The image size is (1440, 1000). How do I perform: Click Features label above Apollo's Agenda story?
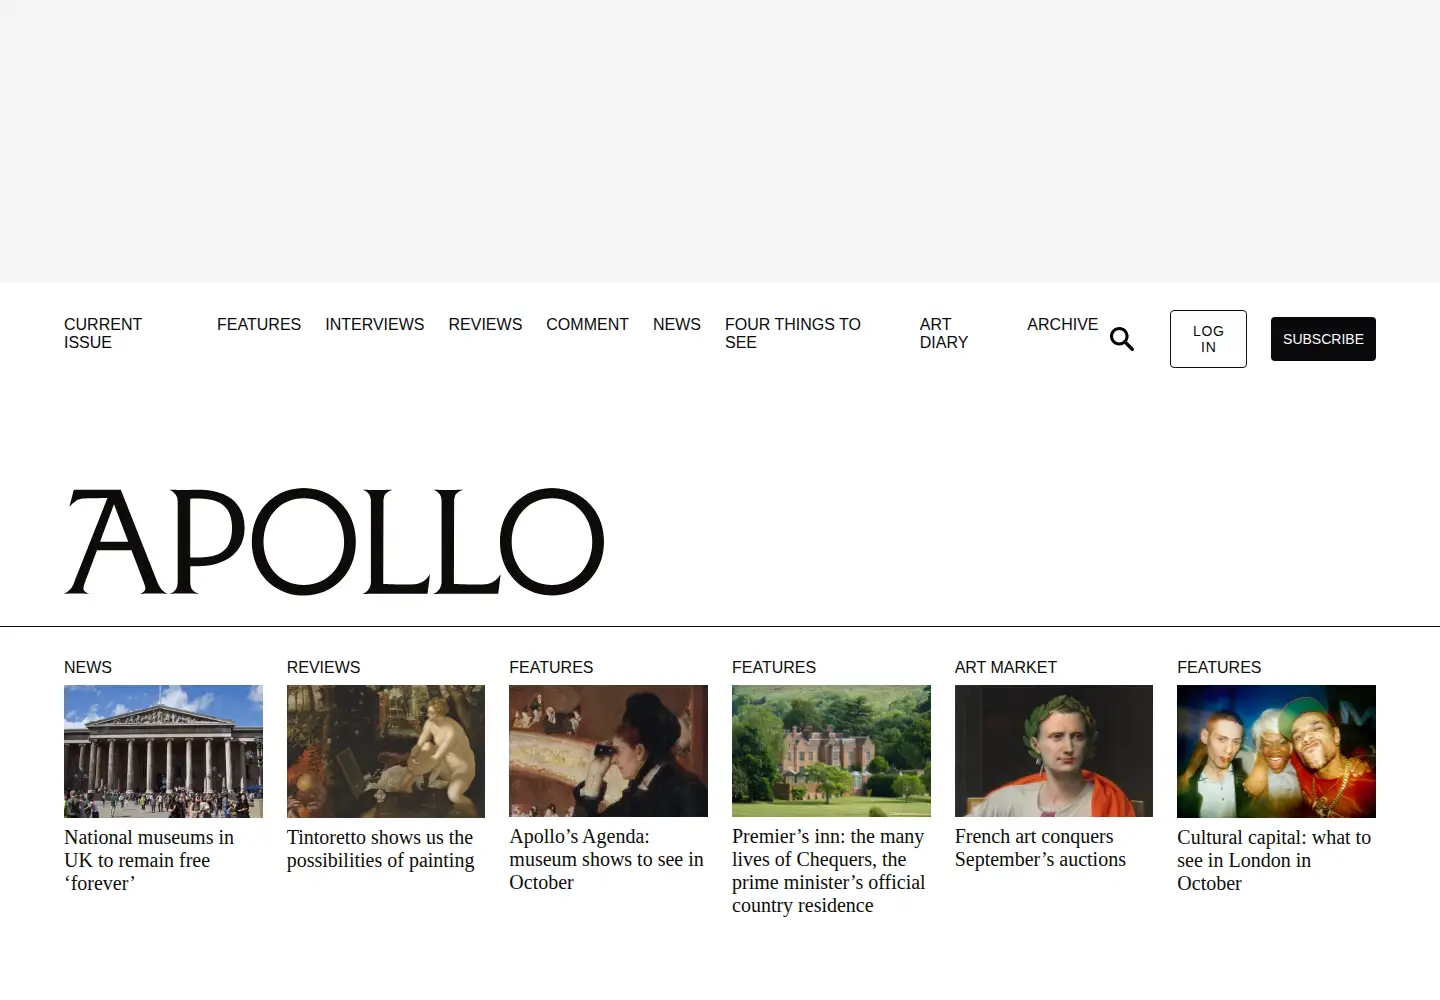tap(551, 667)
